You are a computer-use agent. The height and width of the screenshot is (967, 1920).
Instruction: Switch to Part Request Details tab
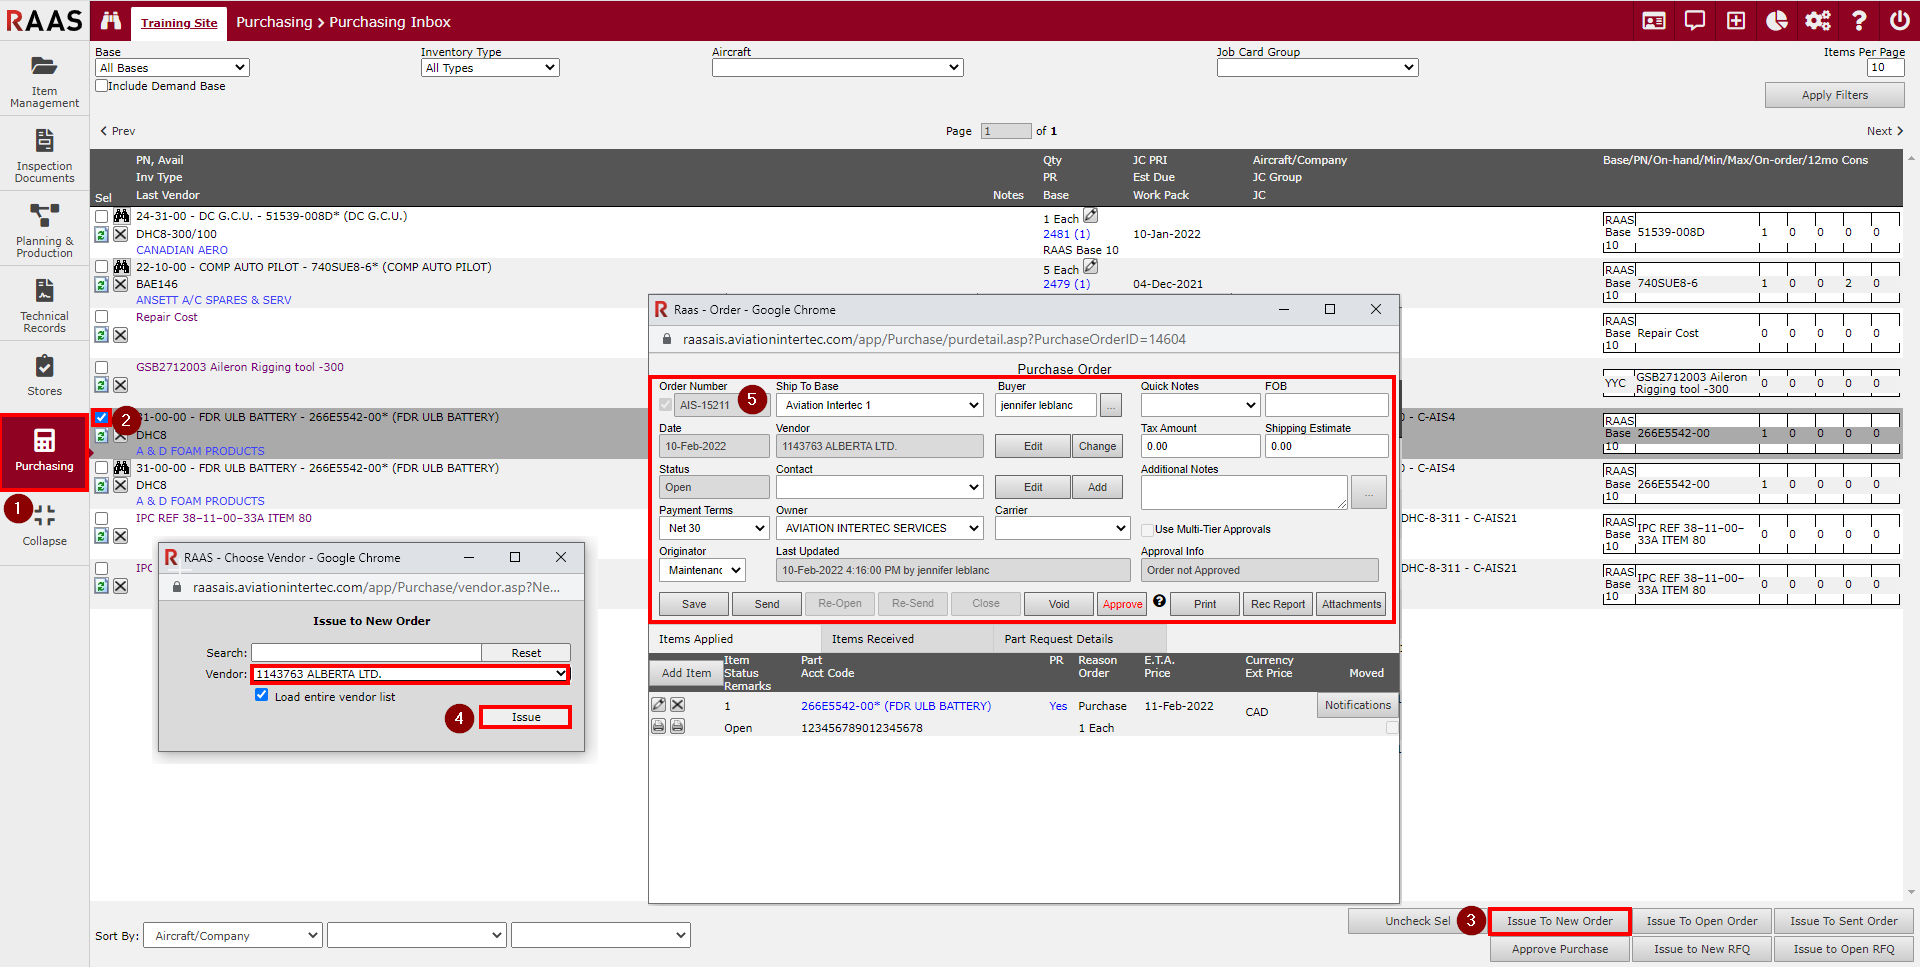click(1058, 639)
